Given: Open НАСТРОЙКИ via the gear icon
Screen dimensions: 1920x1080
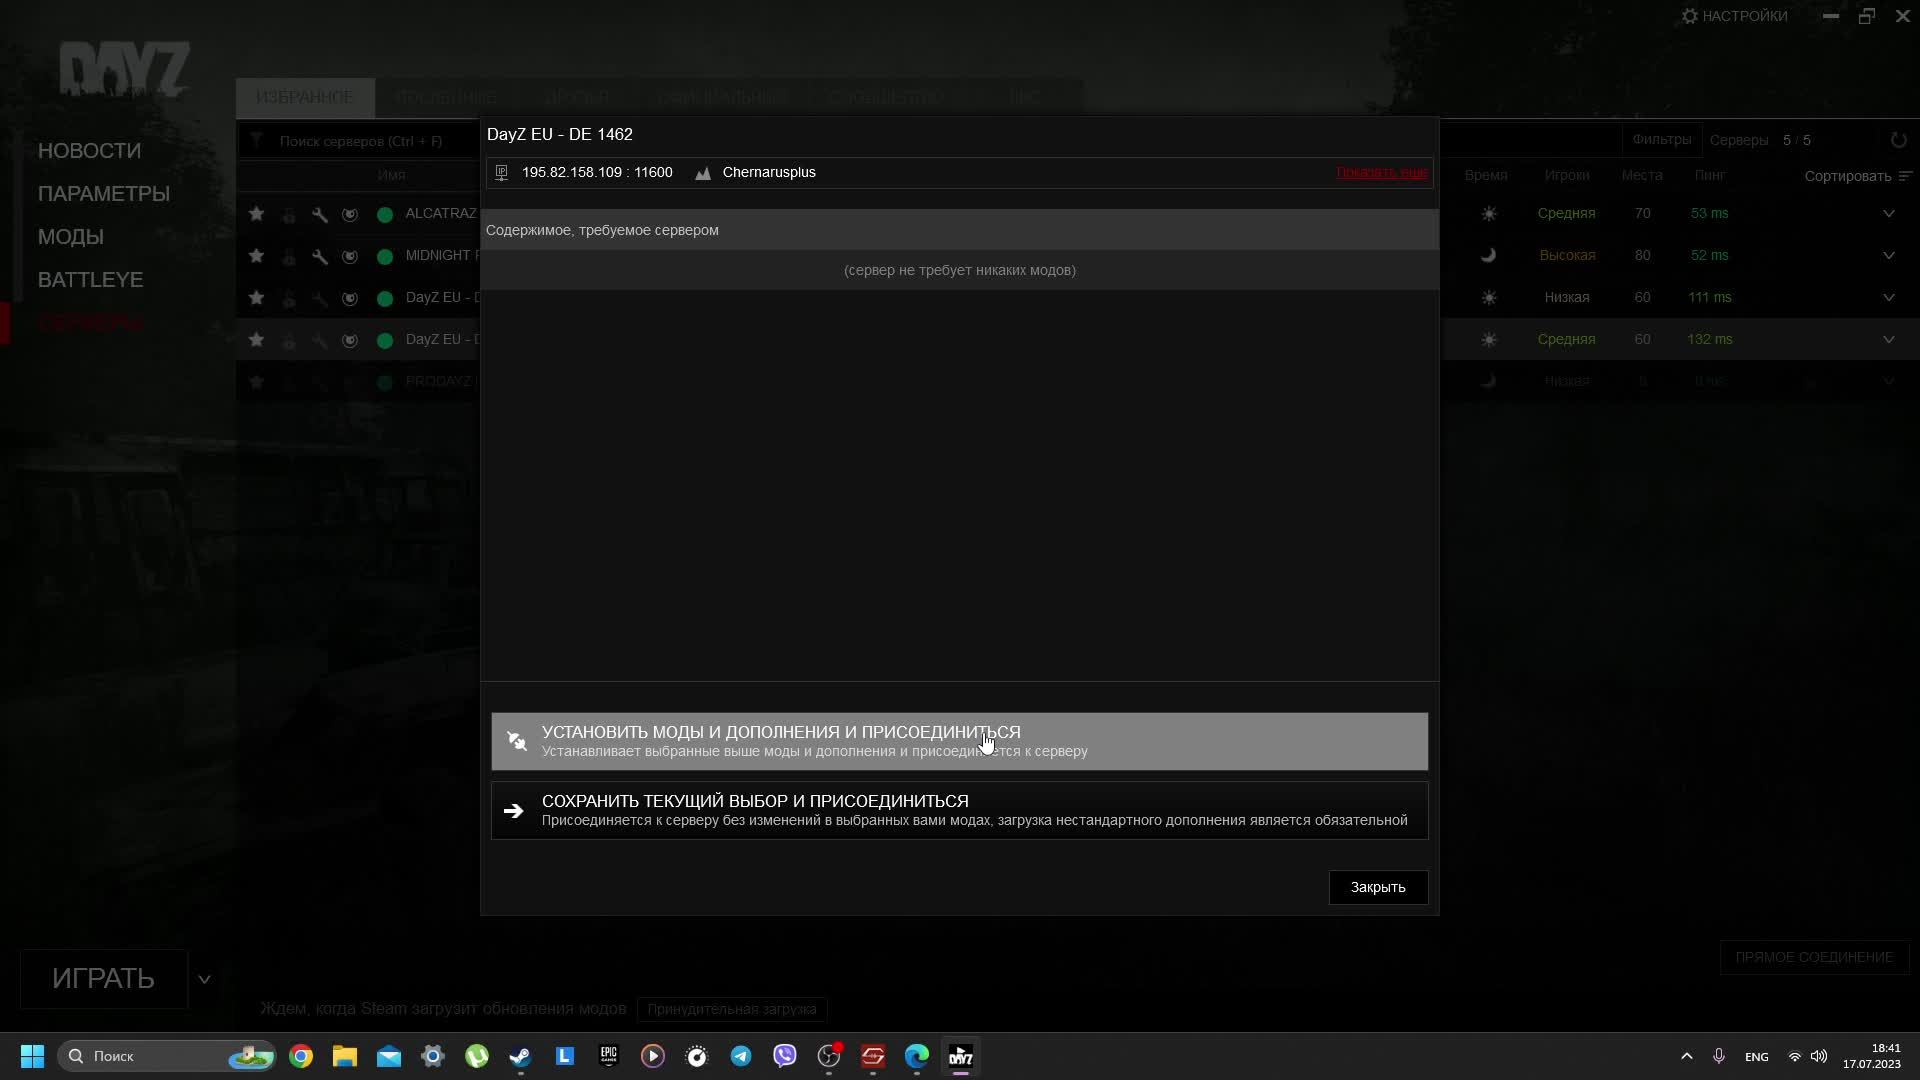Looking at the screenshot, I should pos(1689,15).
